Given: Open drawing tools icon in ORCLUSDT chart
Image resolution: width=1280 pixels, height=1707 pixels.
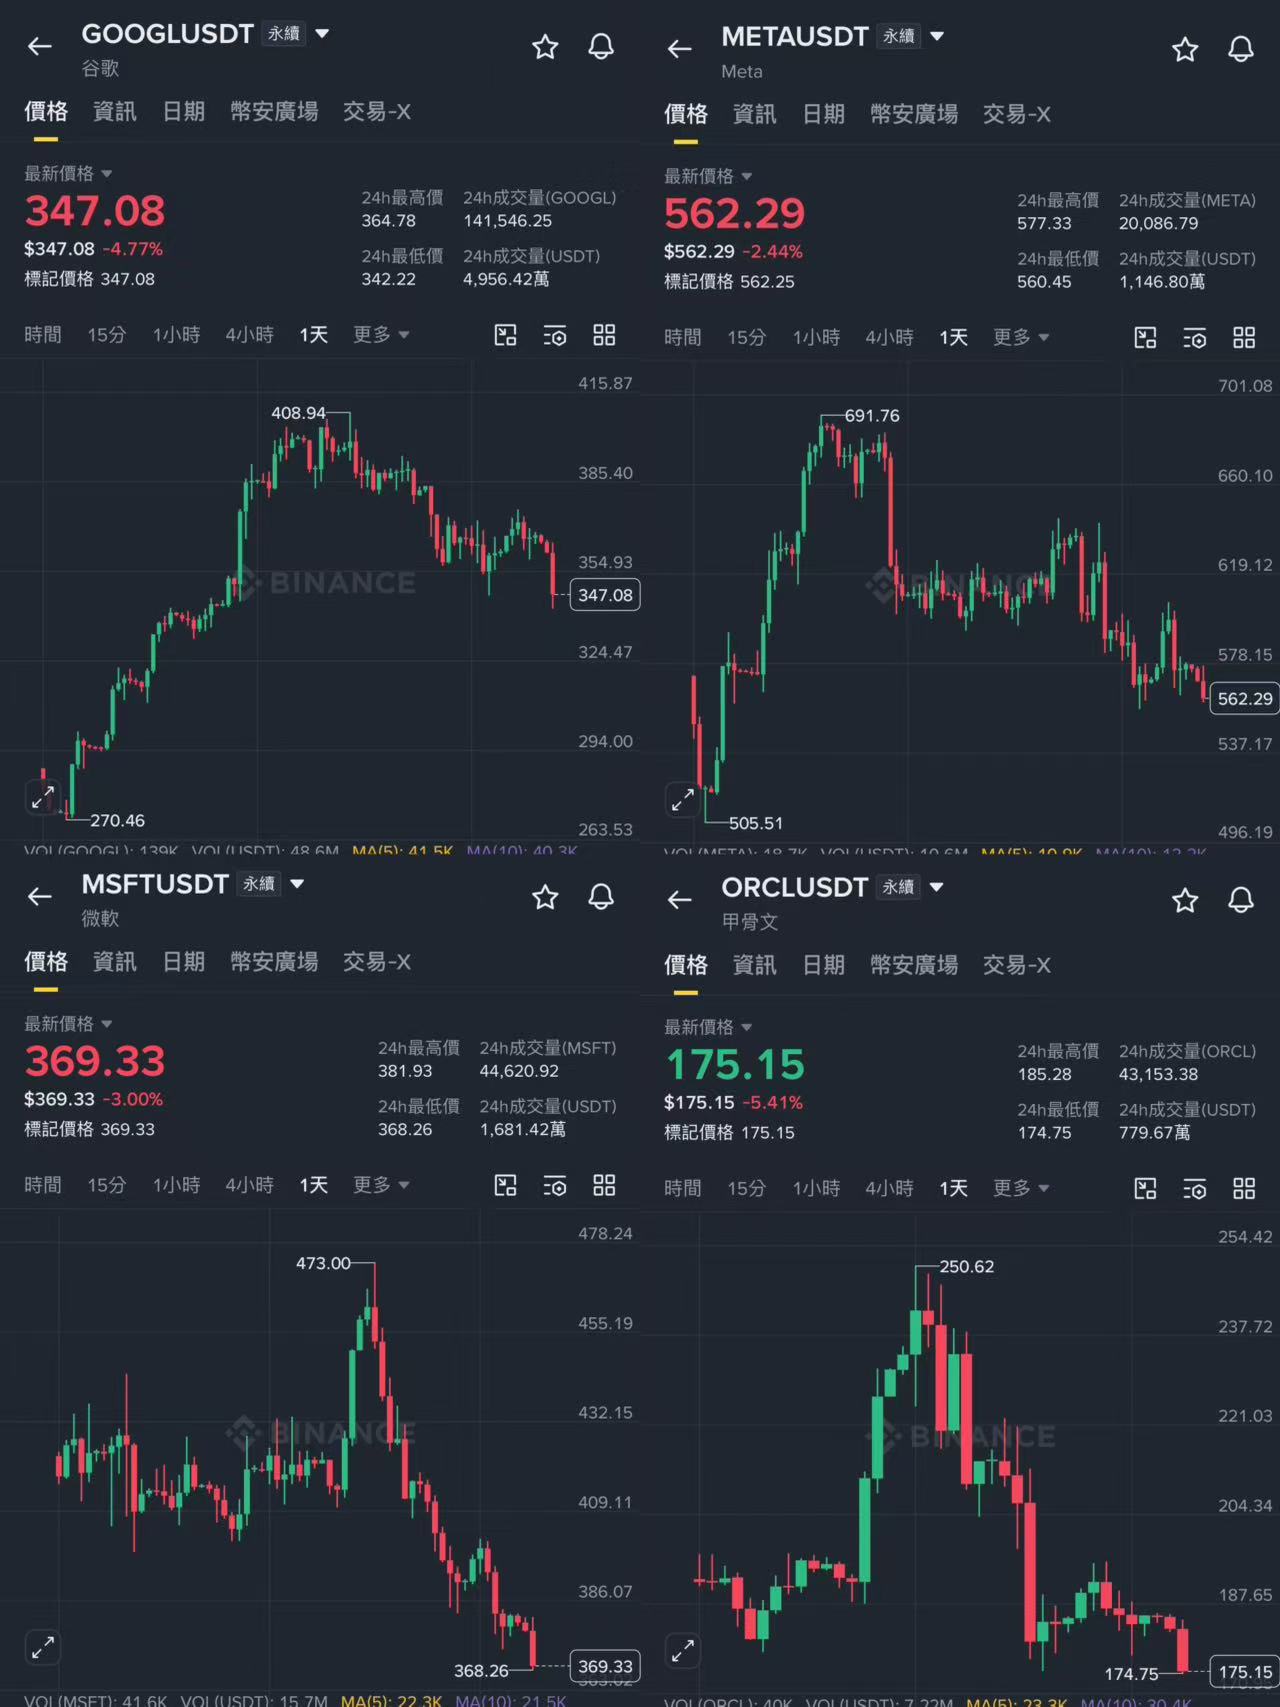Looking at the screenshot, I should [1146, 1189].
